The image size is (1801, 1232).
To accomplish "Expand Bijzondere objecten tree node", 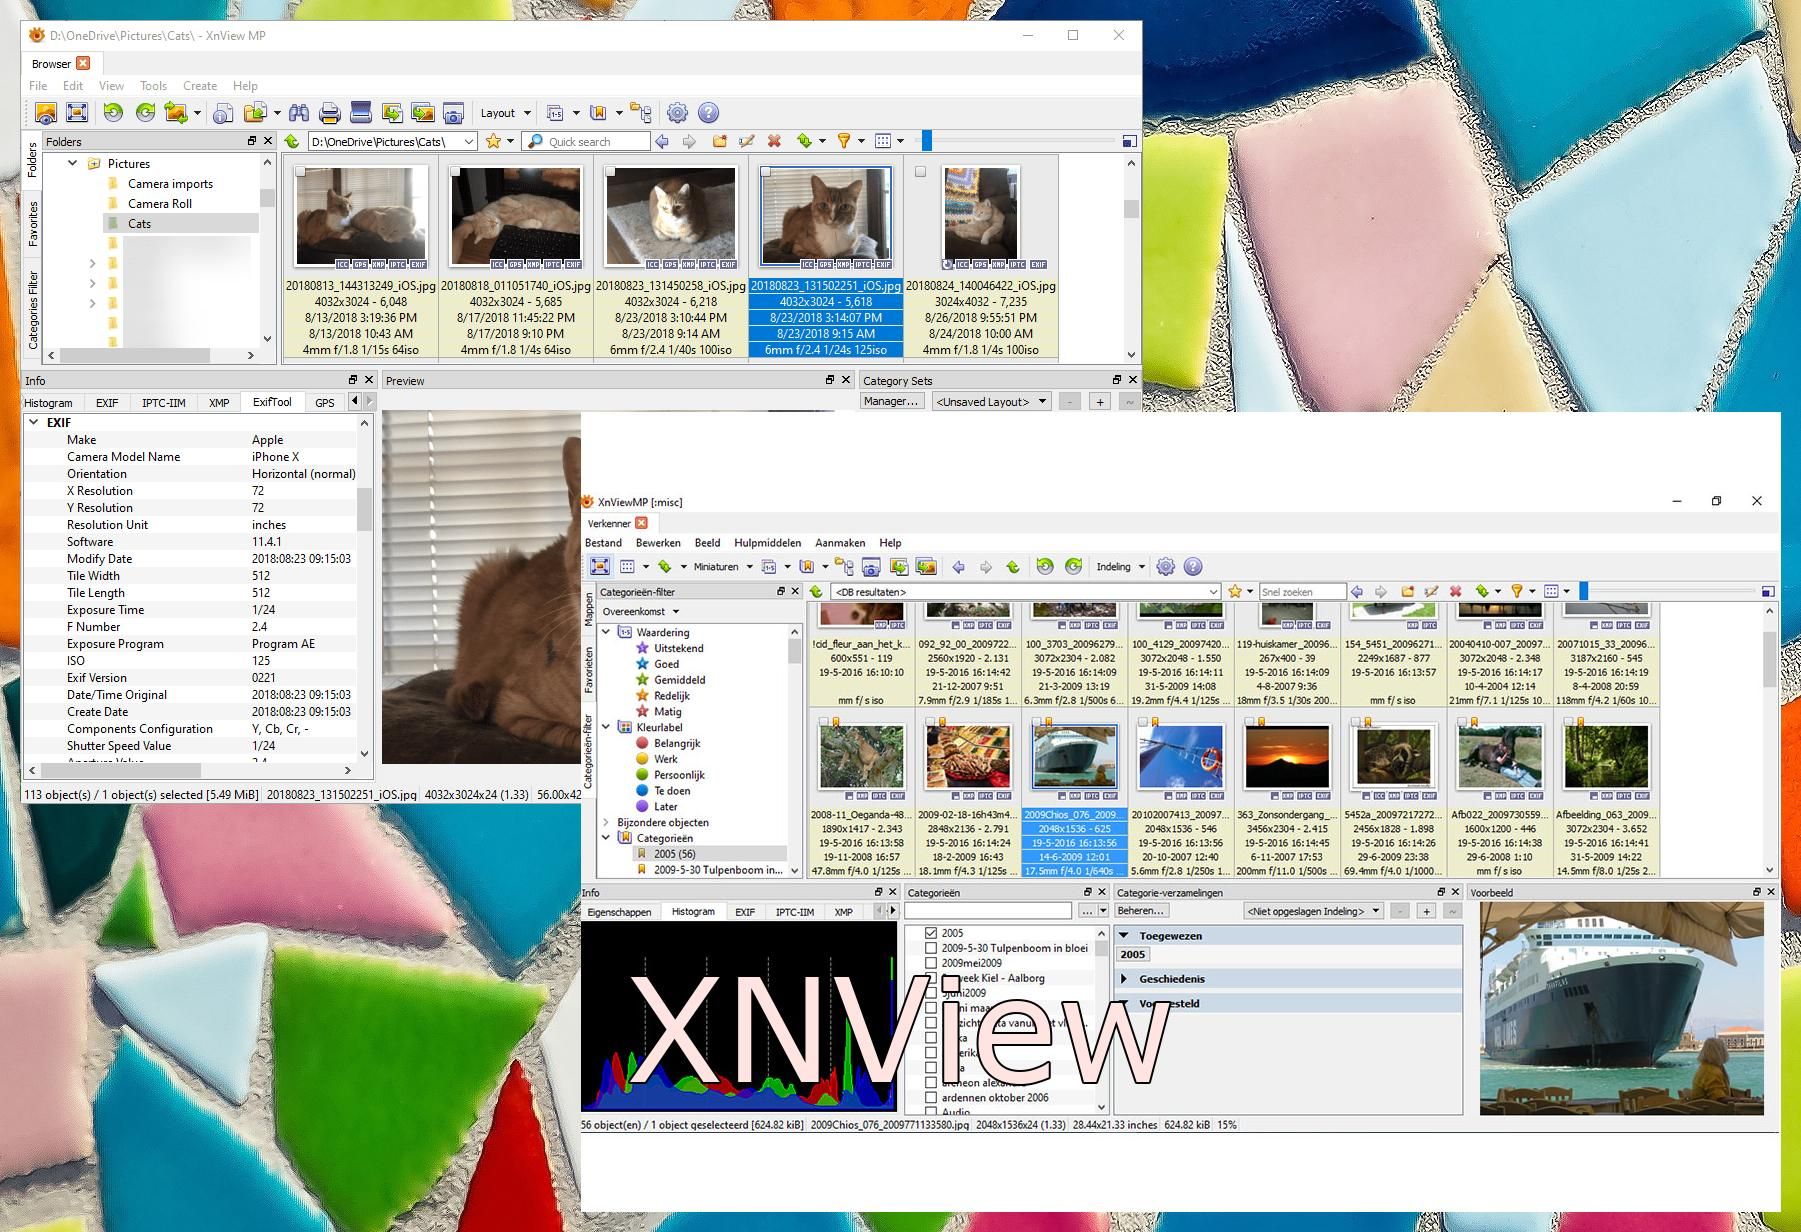I will click(x=606, y=822).
